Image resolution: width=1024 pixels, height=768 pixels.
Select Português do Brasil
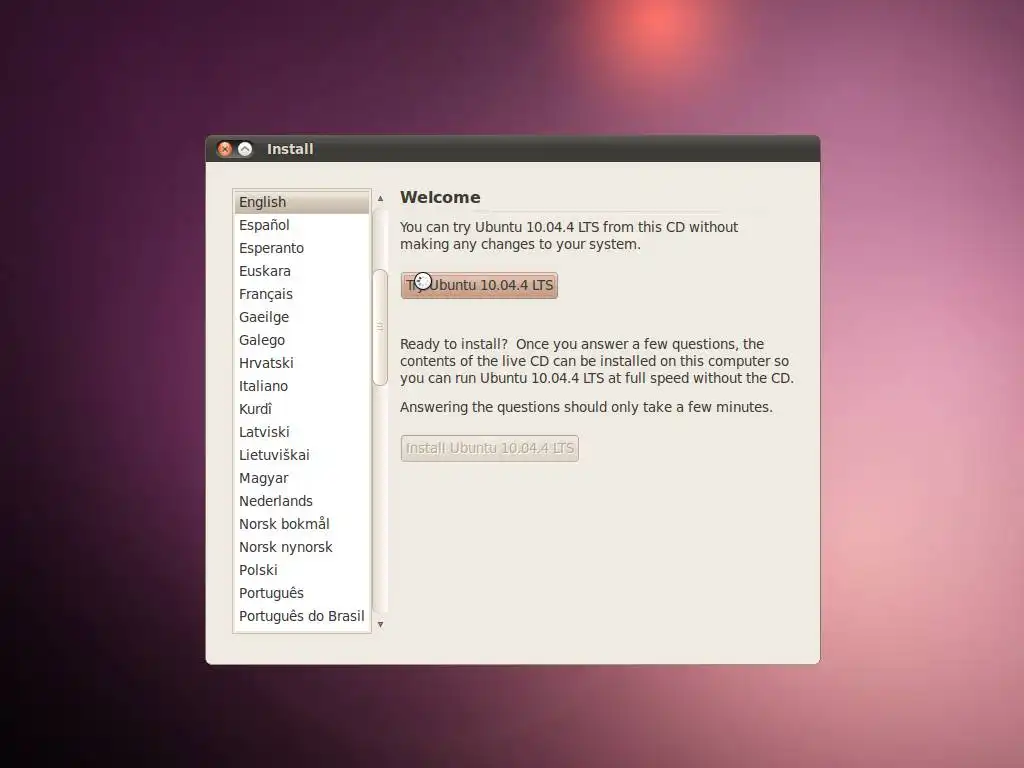tap(302, 616)
